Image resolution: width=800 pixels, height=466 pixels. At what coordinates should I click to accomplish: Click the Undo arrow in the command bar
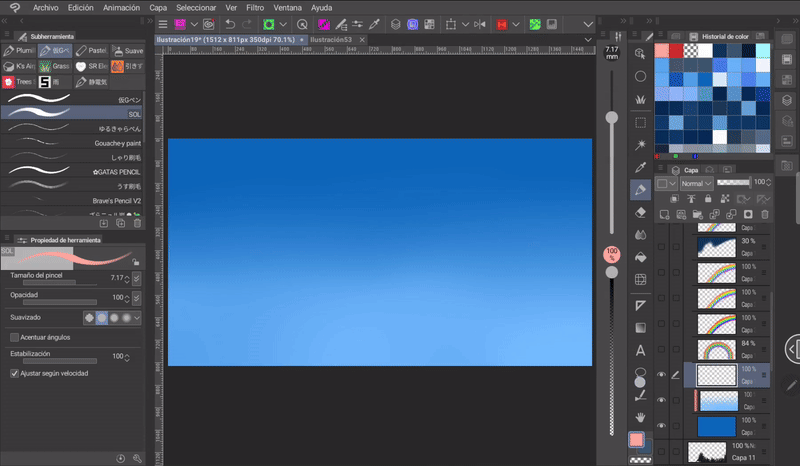[x=231, y=23]
